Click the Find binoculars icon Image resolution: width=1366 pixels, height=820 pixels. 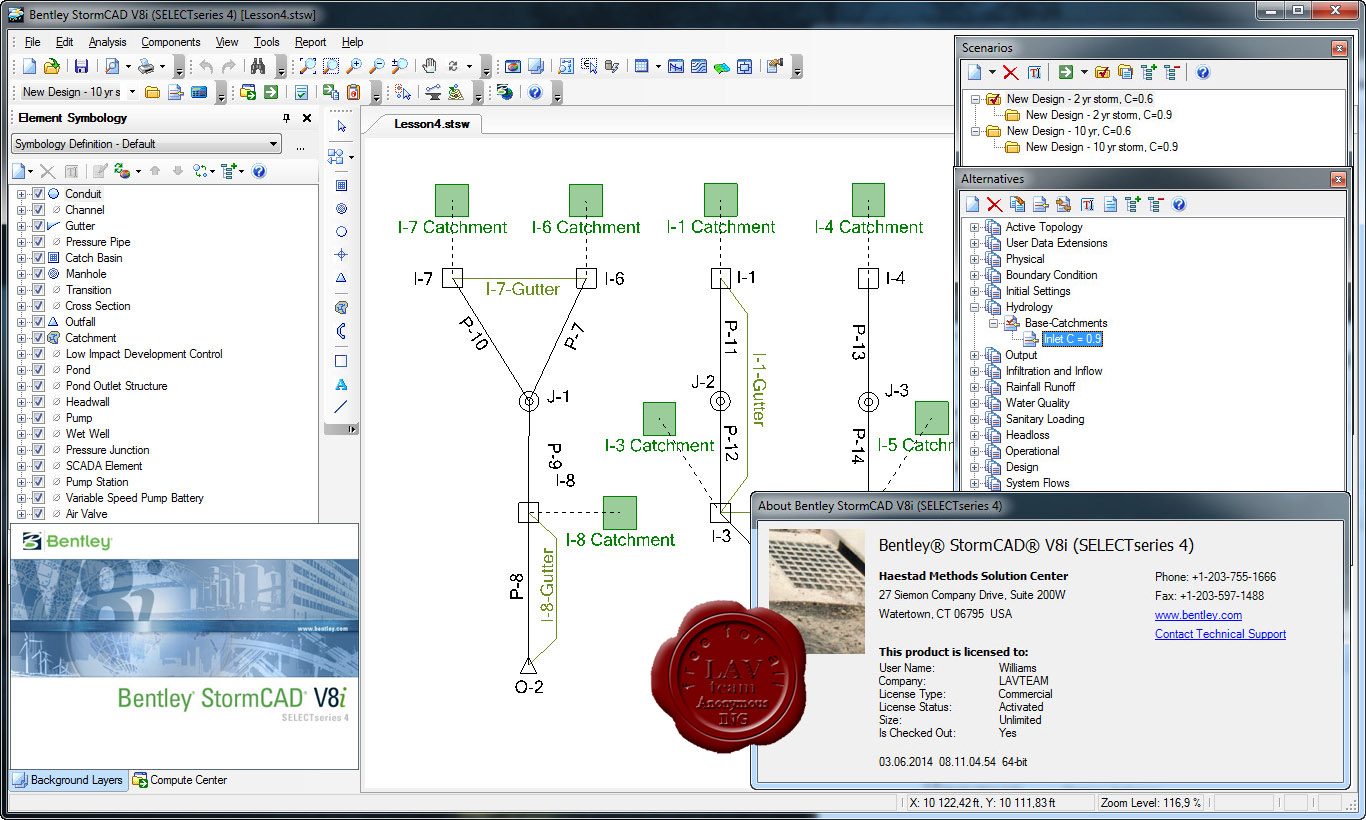point(257,66)
